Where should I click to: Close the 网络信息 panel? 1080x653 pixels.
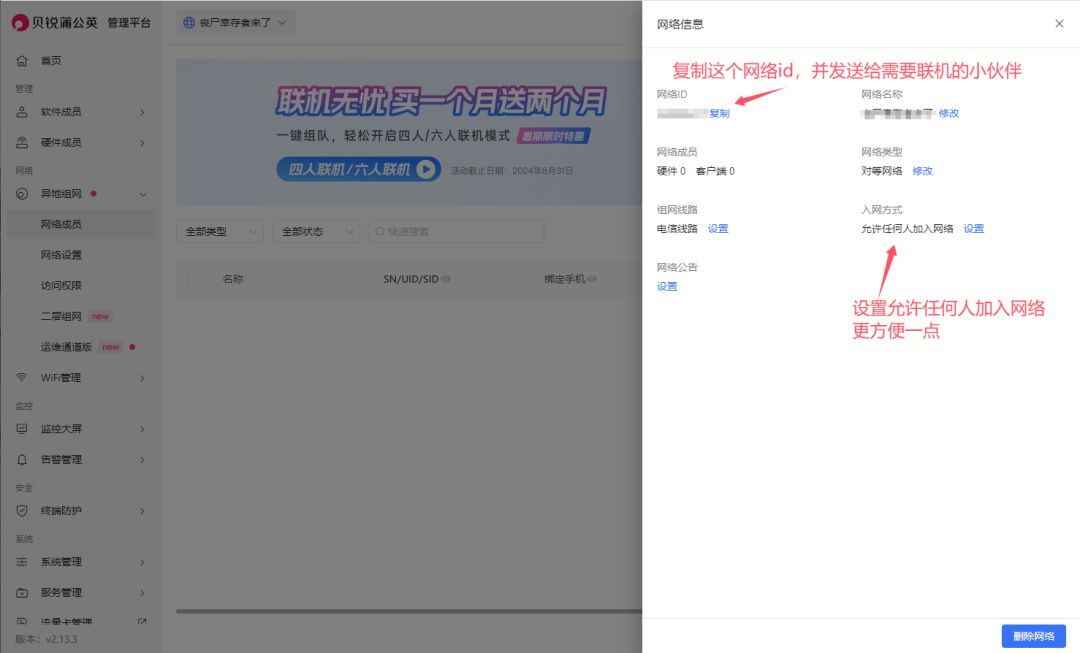pyautogui.click(x=1059, y=23)
